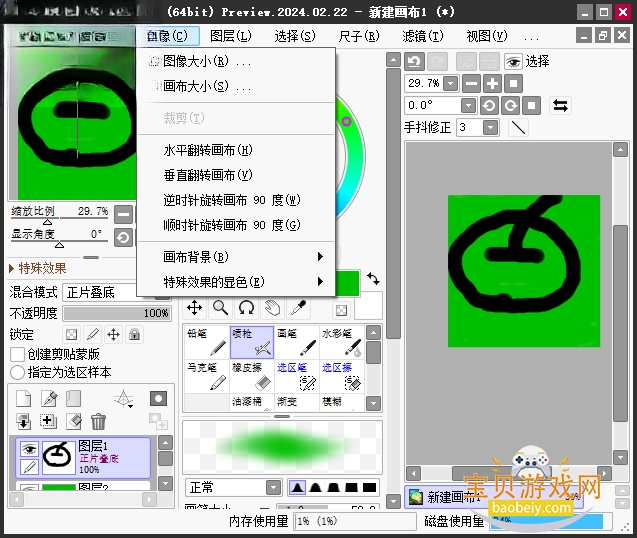
Task: Toggle transparent color checkerboard swatch
Action: point(341,310)
